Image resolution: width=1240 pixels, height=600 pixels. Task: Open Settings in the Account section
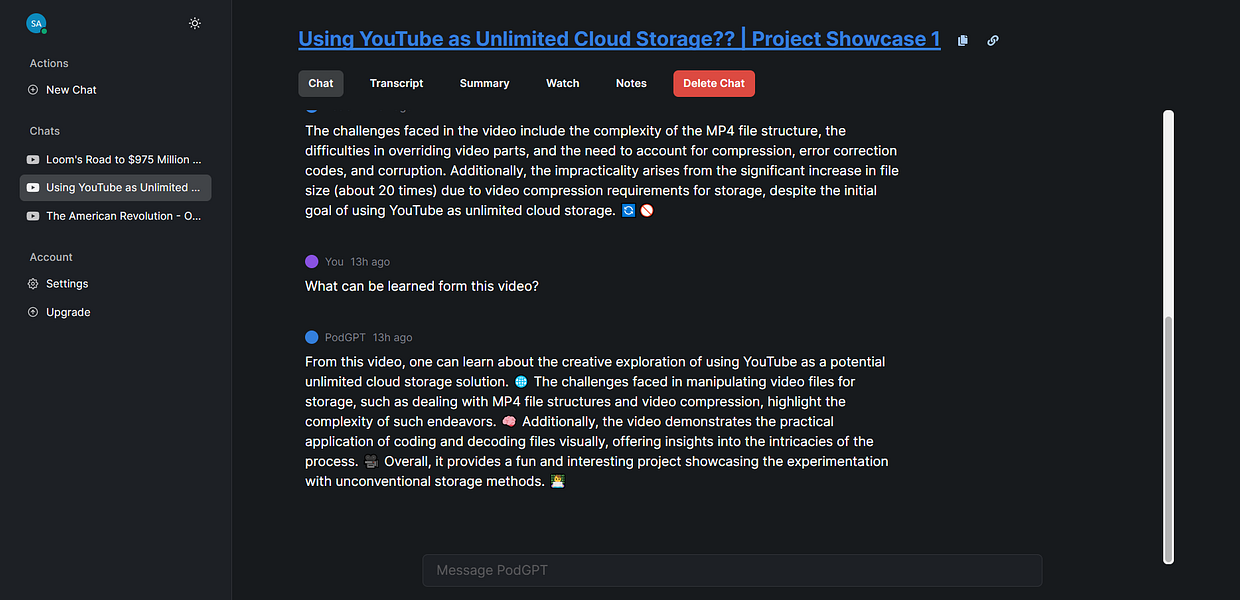tap(67, 284)
